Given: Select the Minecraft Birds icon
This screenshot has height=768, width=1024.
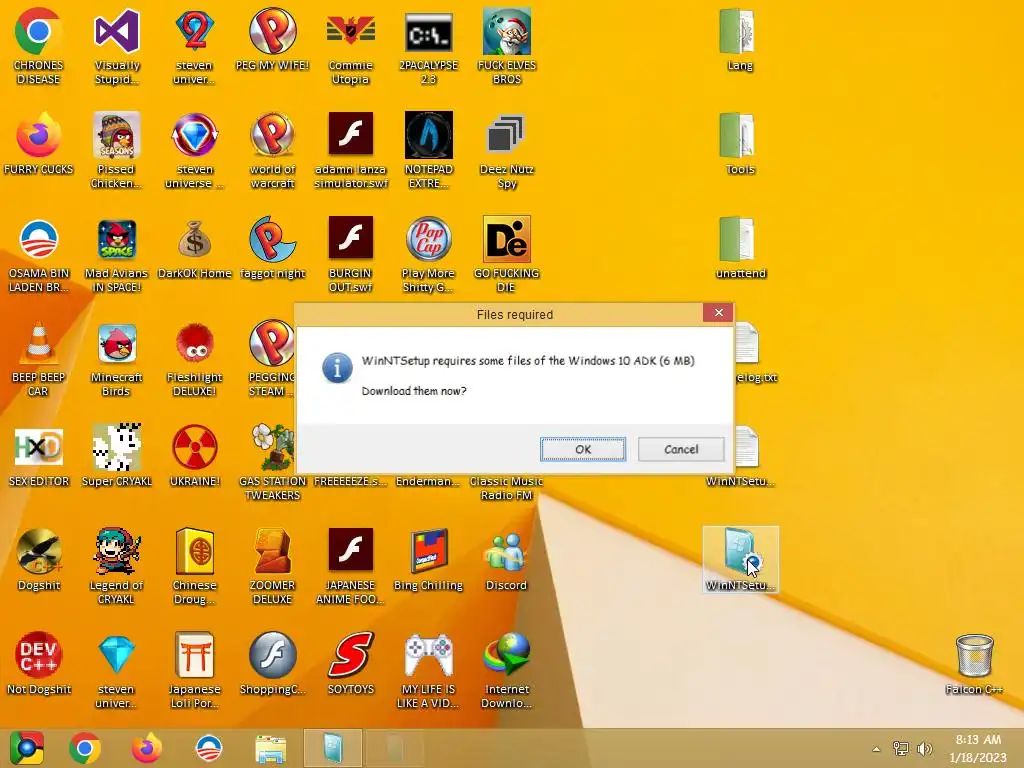Looking at the screenshot, I should coord(116,359).
